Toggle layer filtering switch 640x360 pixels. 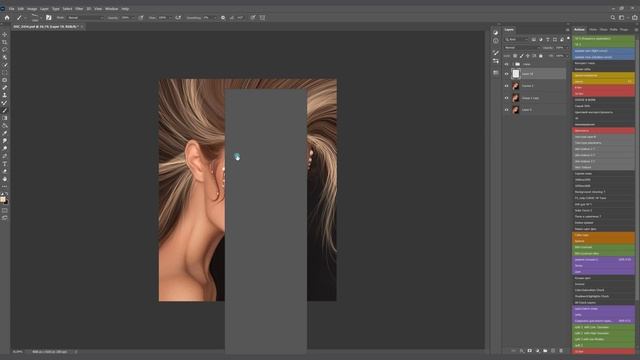pyautogui.click(x=568, y=38)
